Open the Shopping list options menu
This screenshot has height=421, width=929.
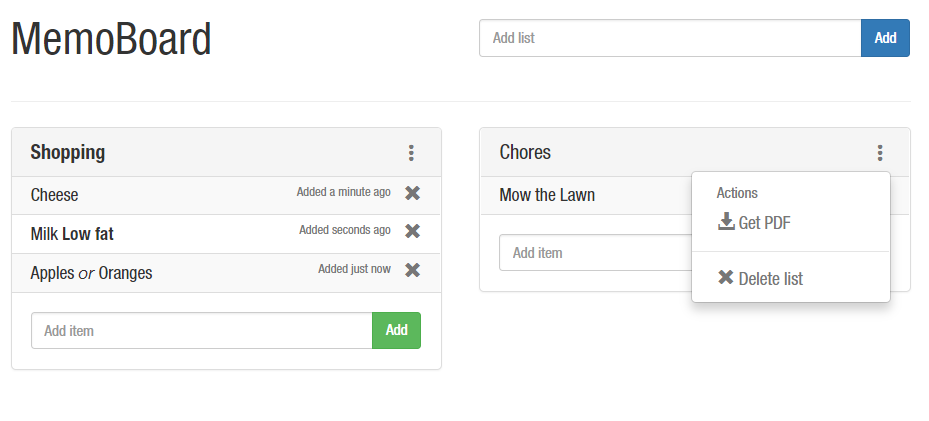pyautogui.click(x=411, y=153)
